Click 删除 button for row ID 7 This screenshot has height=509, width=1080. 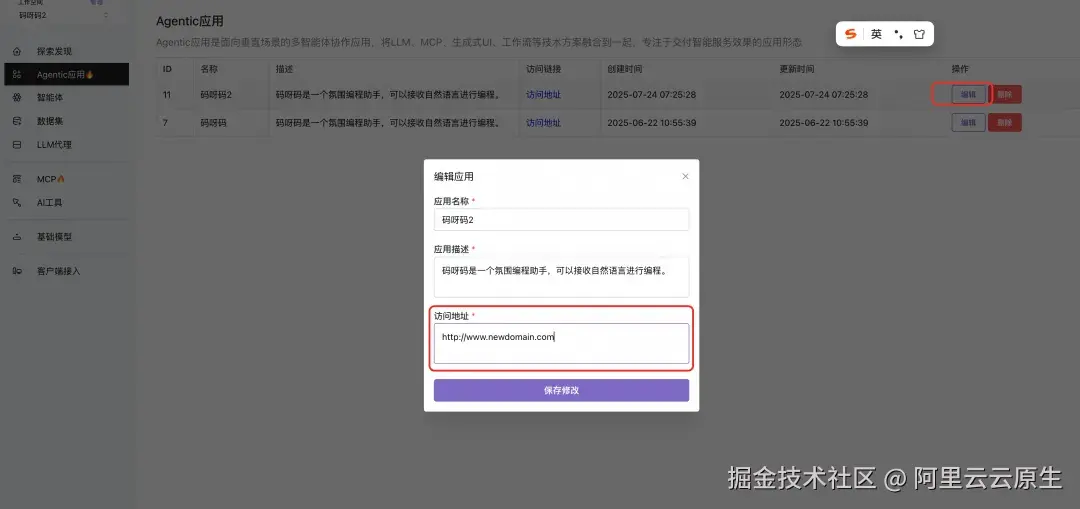pos(1005,123)
